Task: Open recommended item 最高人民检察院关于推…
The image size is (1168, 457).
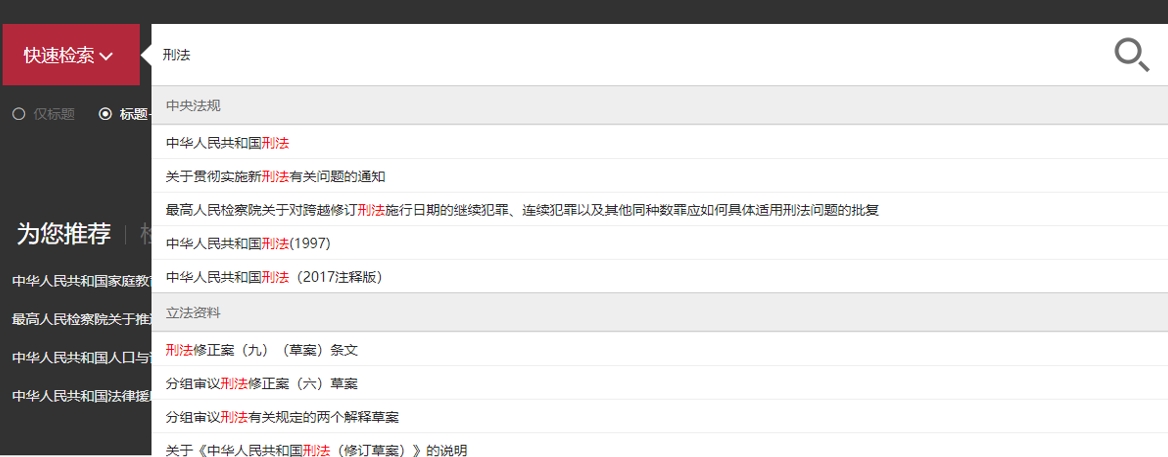Action: point(81,319)
